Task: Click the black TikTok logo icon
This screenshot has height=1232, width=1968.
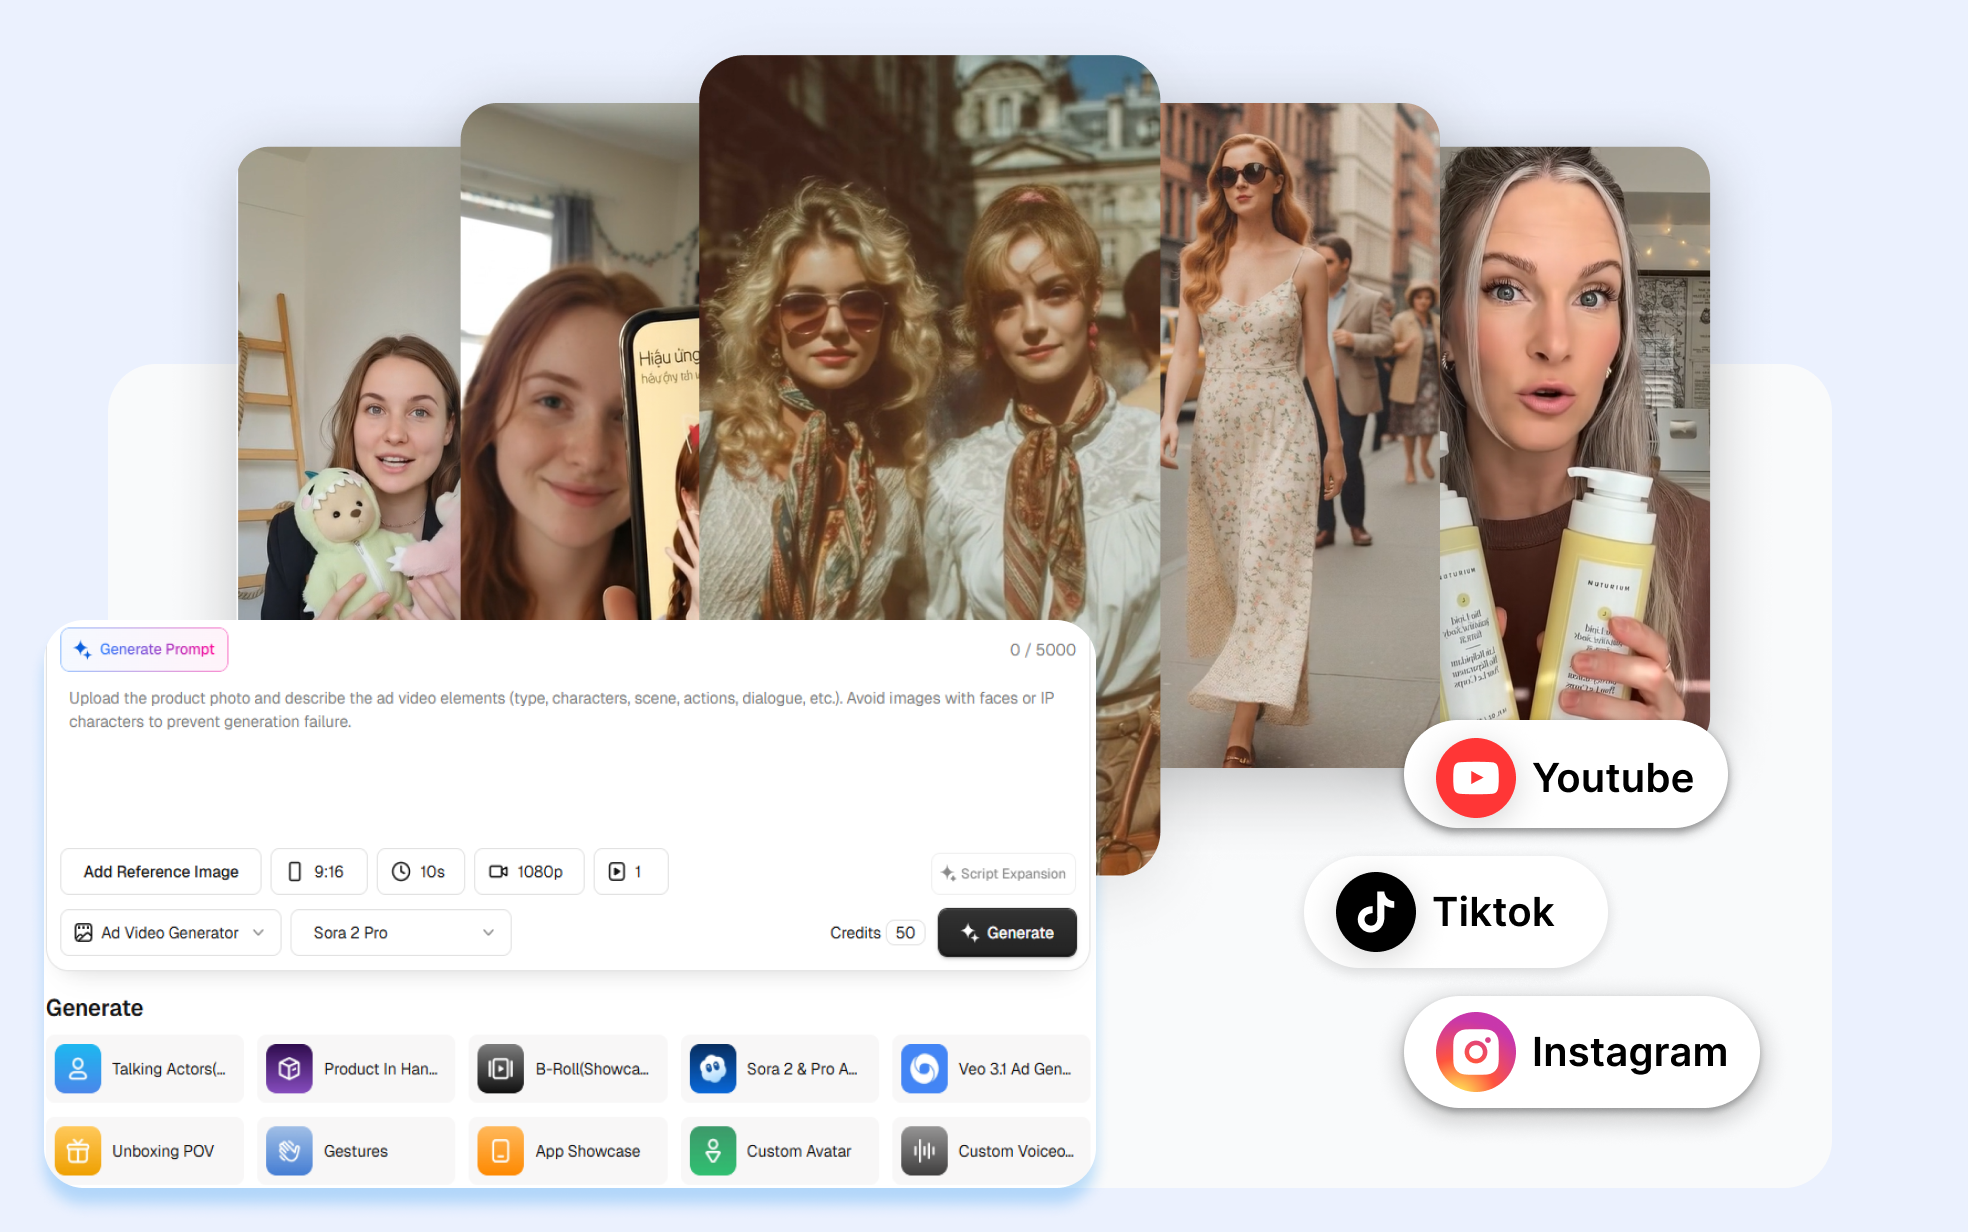Action: 1376,912
